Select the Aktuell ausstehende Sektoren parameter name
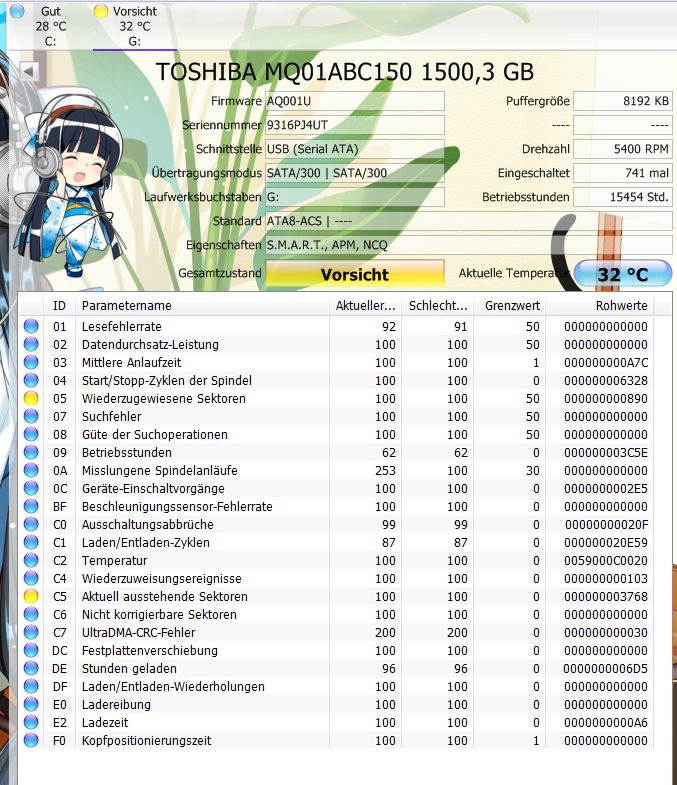677x785 pixels. [x=165, y=597]
